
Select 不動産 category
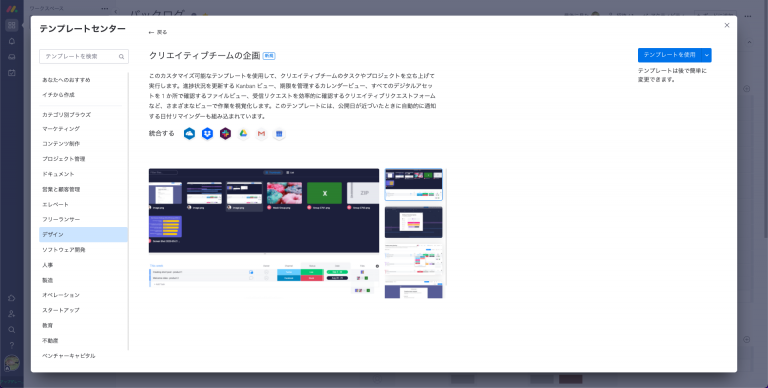[50, 340]
